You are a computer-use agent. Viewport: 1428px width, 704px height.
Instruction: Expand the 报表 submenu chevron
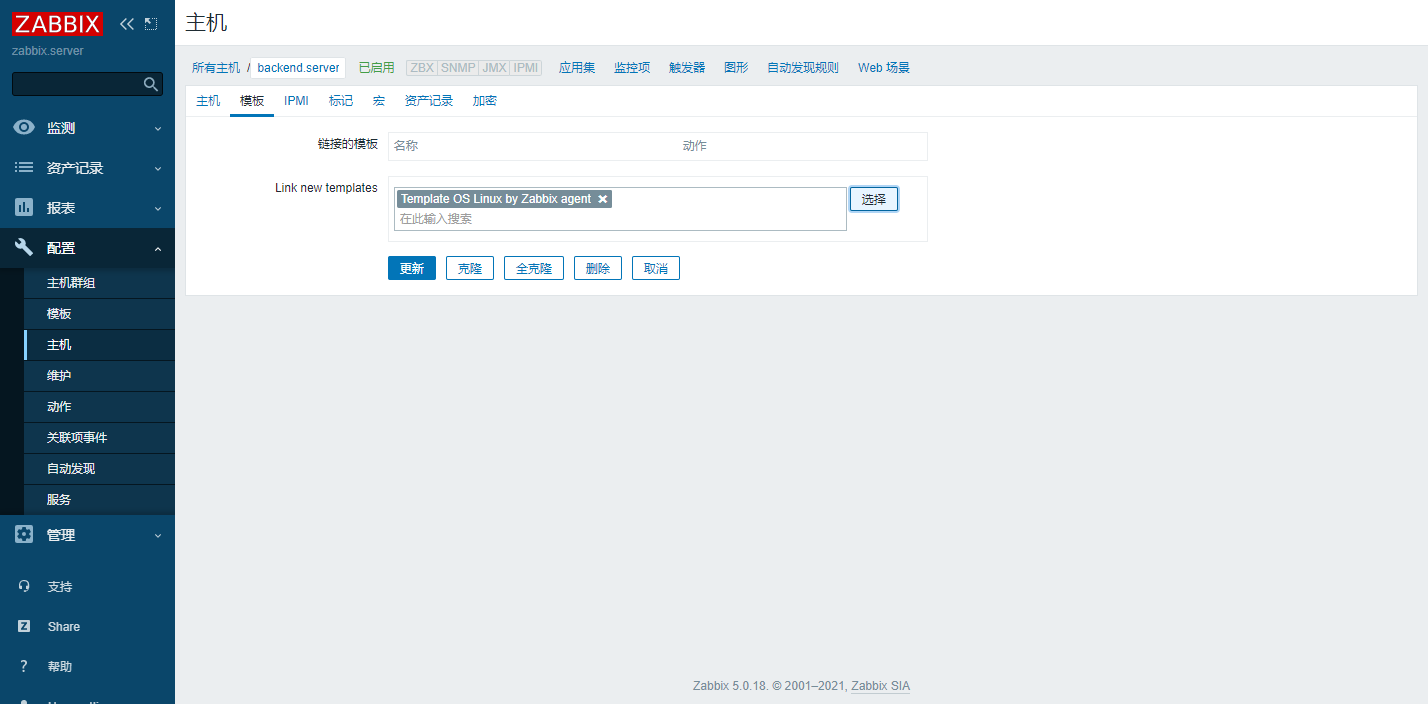[x=157, y=207]
